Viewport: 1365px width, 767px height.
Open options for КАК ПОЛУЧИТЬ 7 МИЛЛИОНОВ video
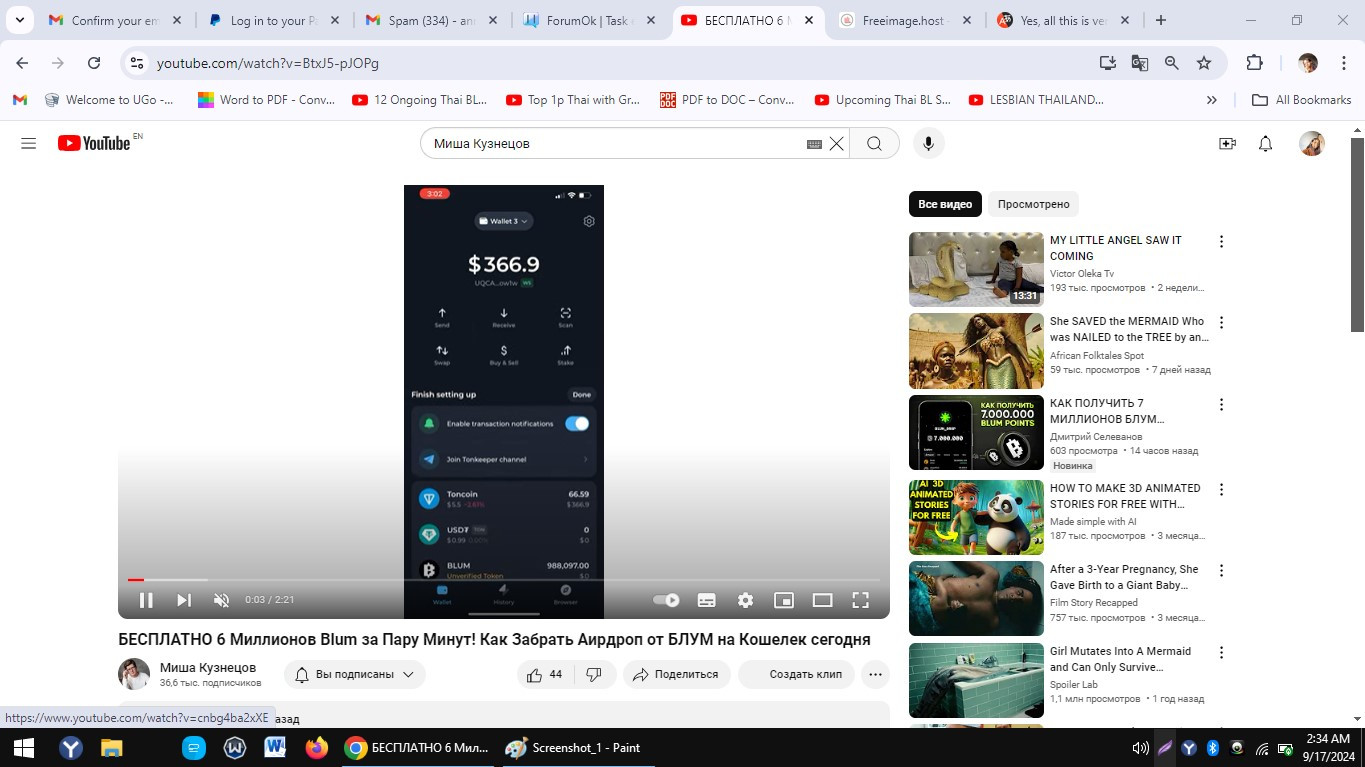pos(1220,404)
